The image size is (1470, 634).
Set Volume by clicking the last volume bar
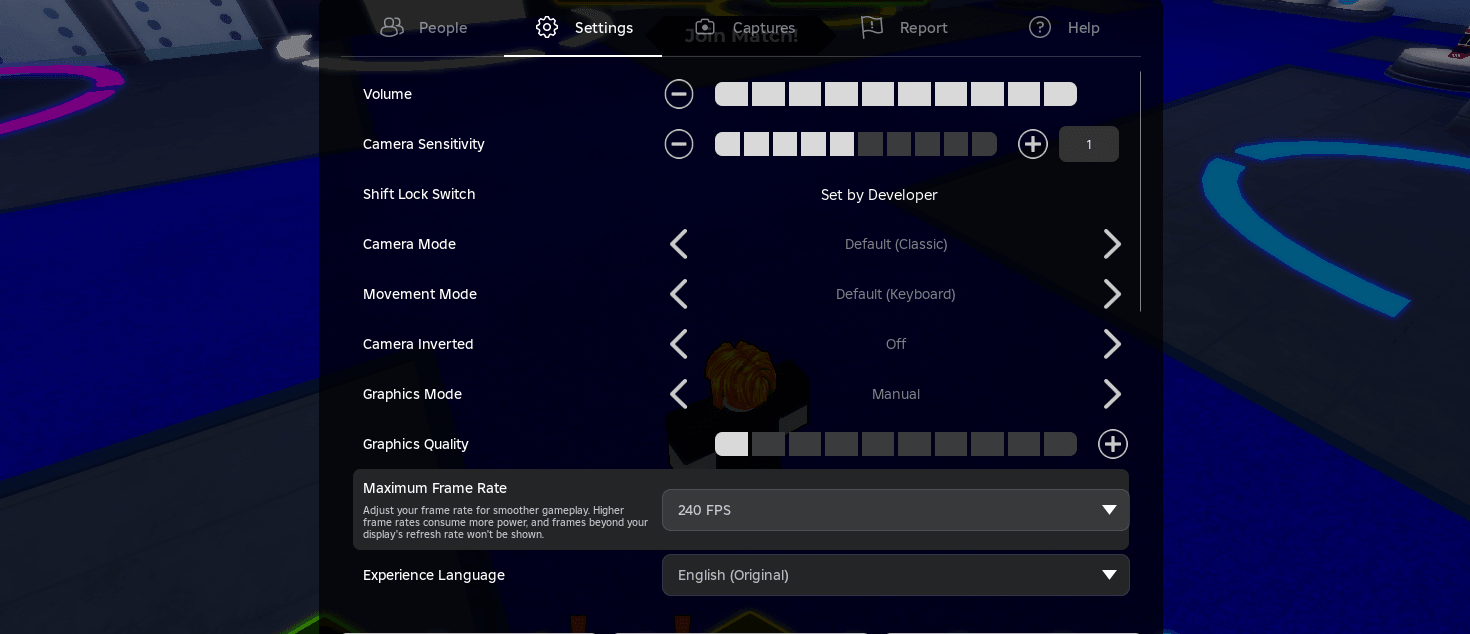click(x=1060, y=94)
